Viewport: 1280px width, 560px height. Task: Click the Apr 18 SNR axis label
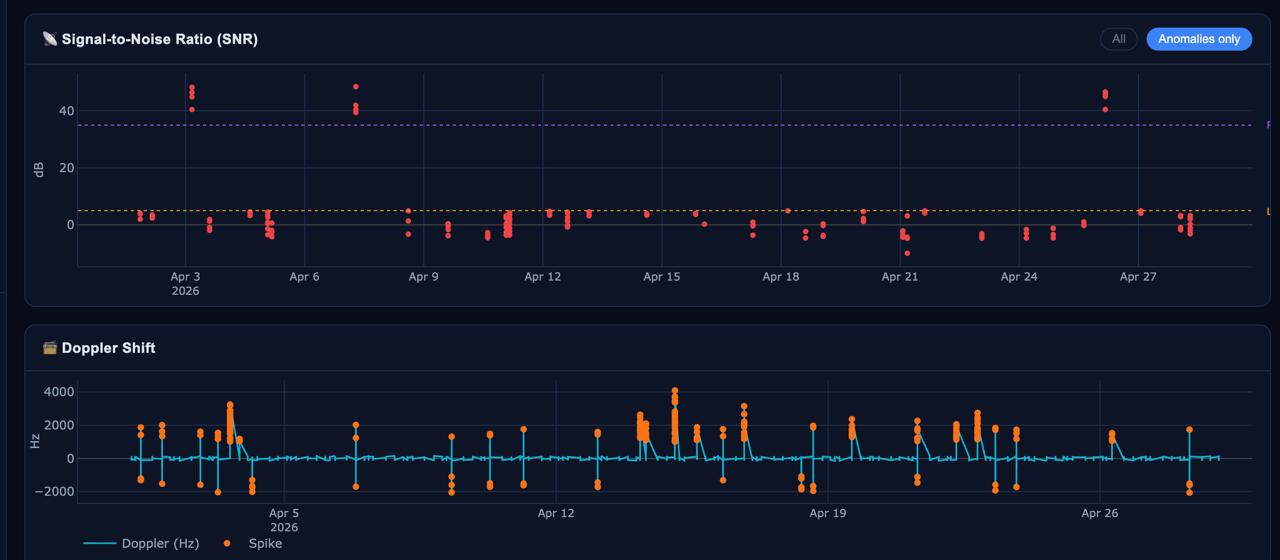tap(780, 277)
